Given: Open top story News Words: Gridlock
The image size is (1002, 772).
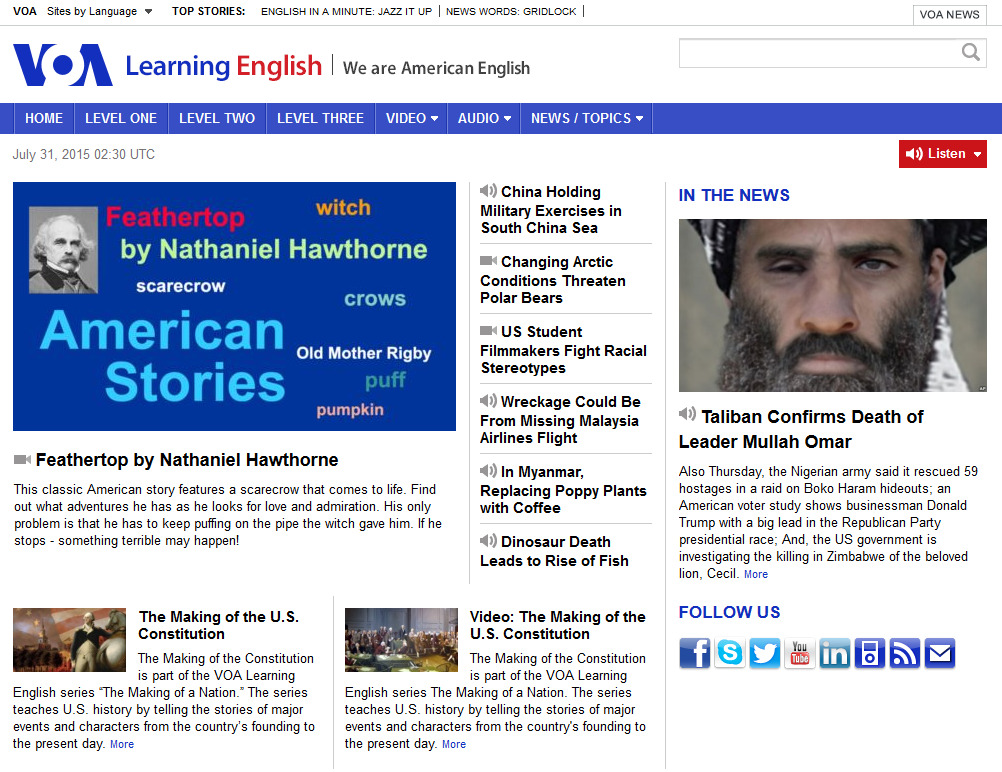Looking at the screenshot, I should click(511, 12).
